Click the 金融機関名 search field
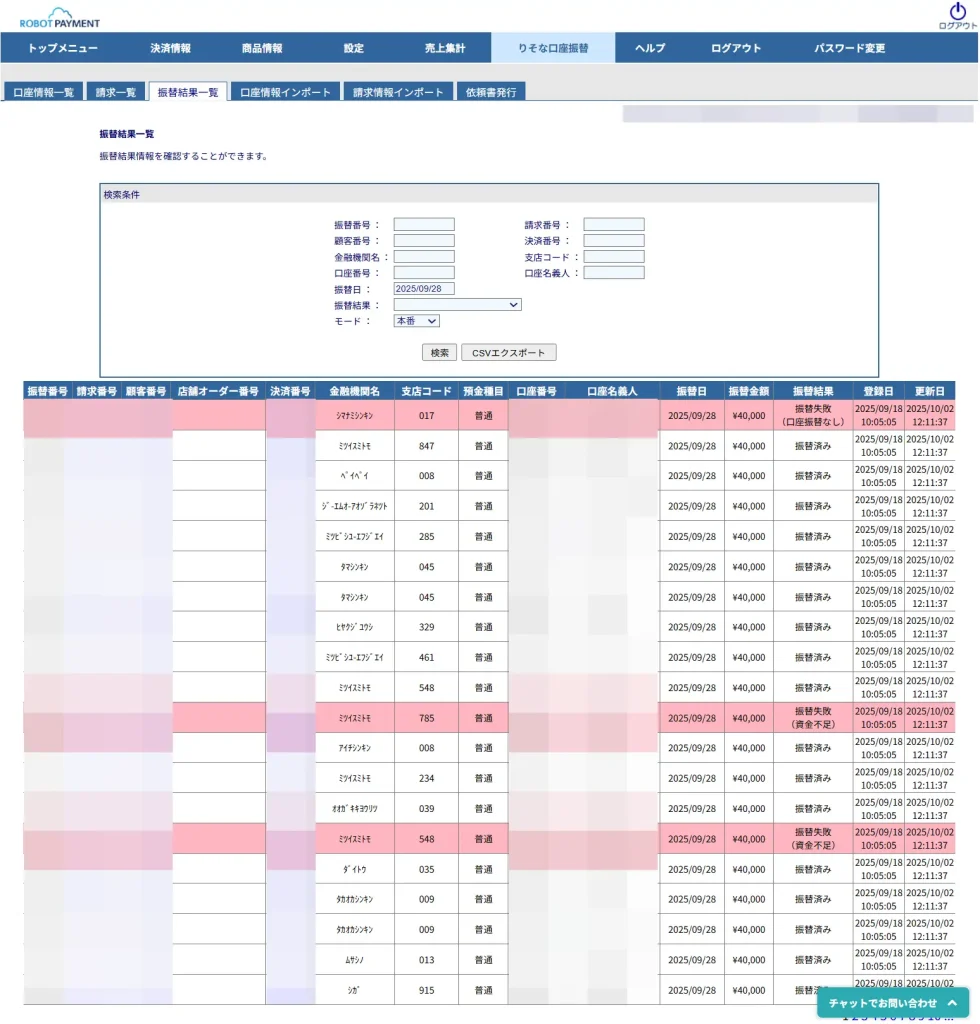This screenshot has width=980, height=1024. tap(424, 257)
